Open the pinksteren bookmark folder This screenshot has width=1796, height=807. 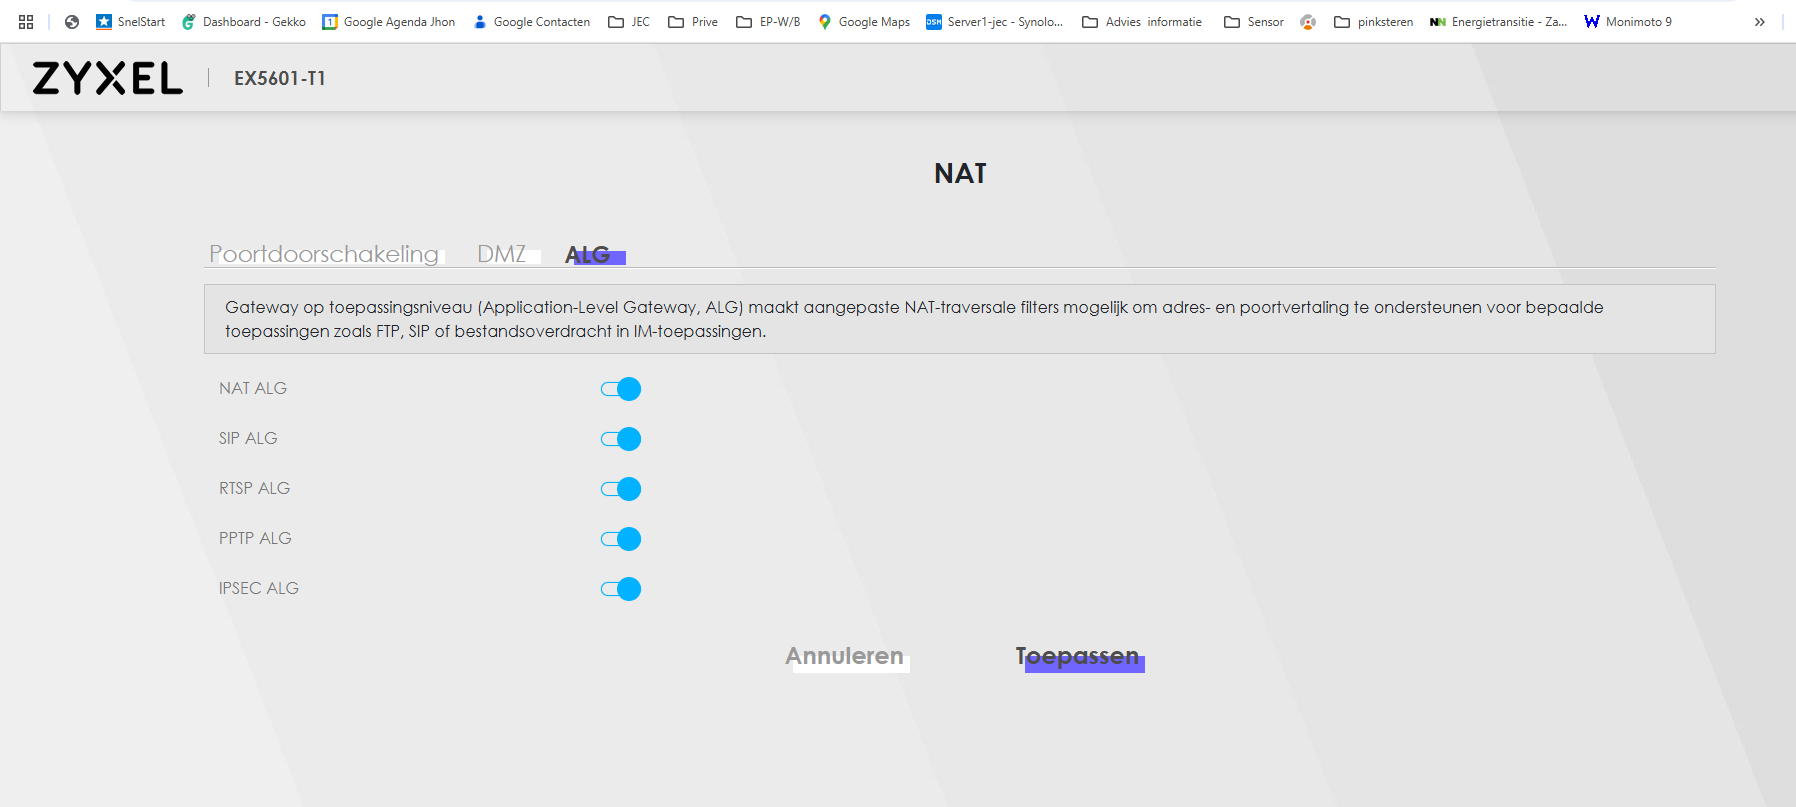point(1373,22)
